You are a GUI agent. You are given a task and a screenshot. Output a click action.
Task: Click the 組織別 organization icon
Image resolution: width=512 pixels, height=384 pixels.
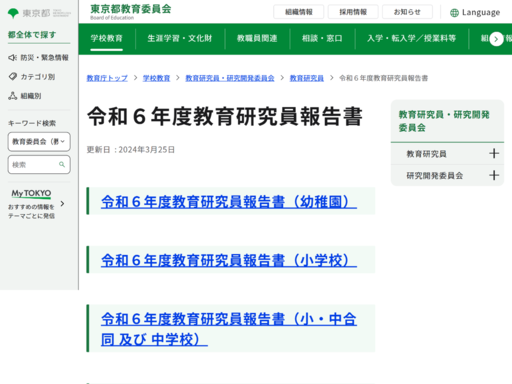[12, 96]
